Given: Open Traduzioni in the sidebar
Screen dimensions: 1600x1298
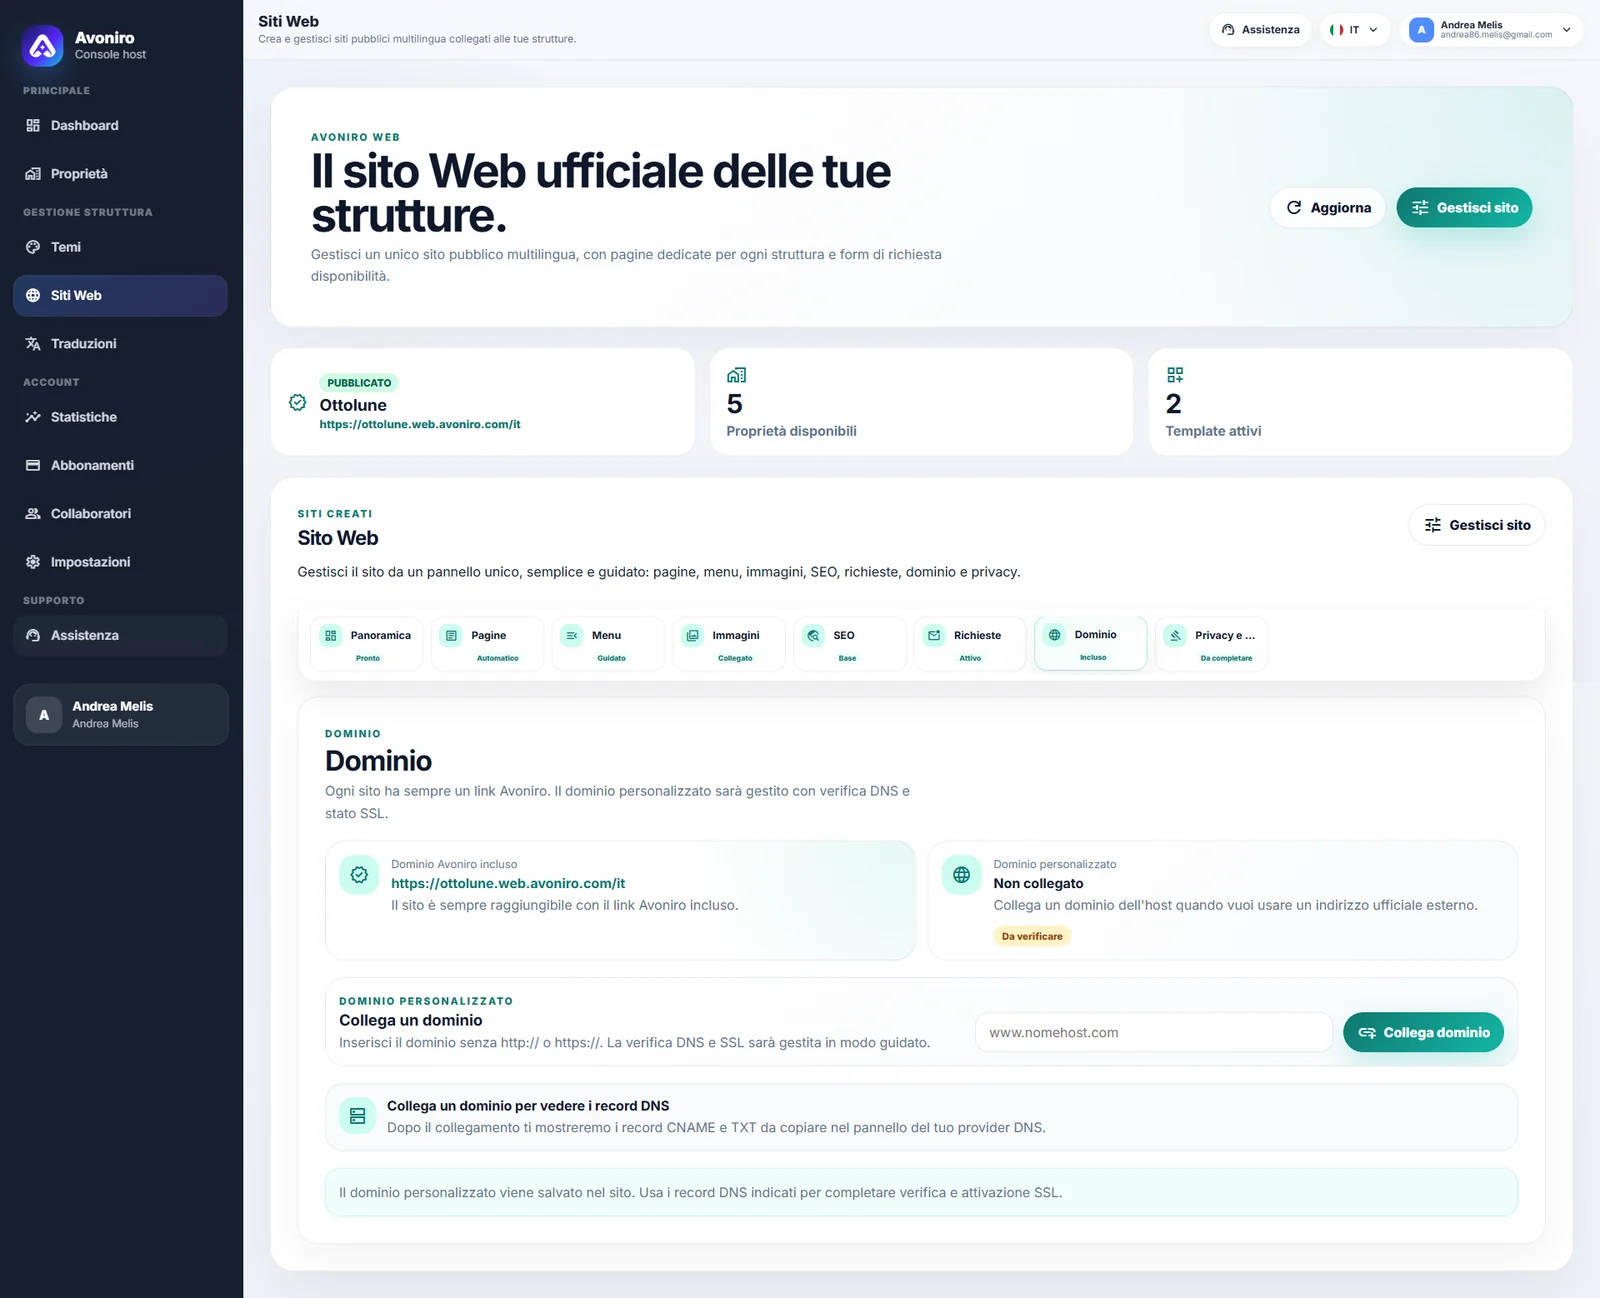Looking at the screenshot, I should (x=120, y=344).
